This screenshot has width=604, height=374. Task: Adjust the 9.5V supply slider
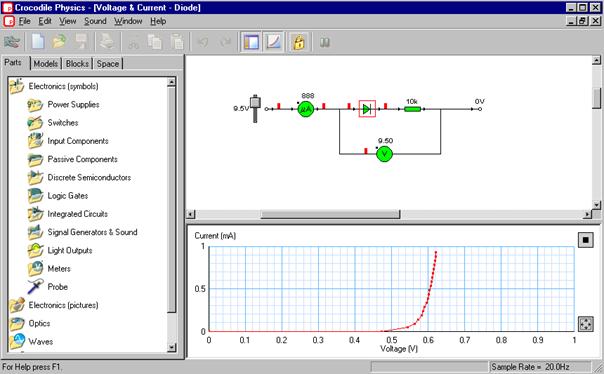point(255,109)
